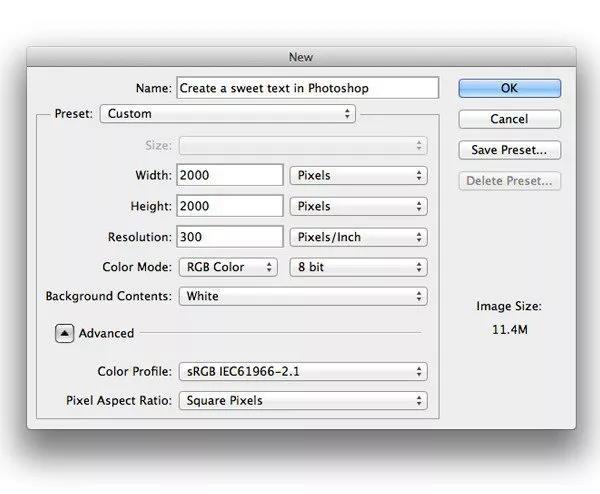Open the Width units Pixels dropdown

358,176
